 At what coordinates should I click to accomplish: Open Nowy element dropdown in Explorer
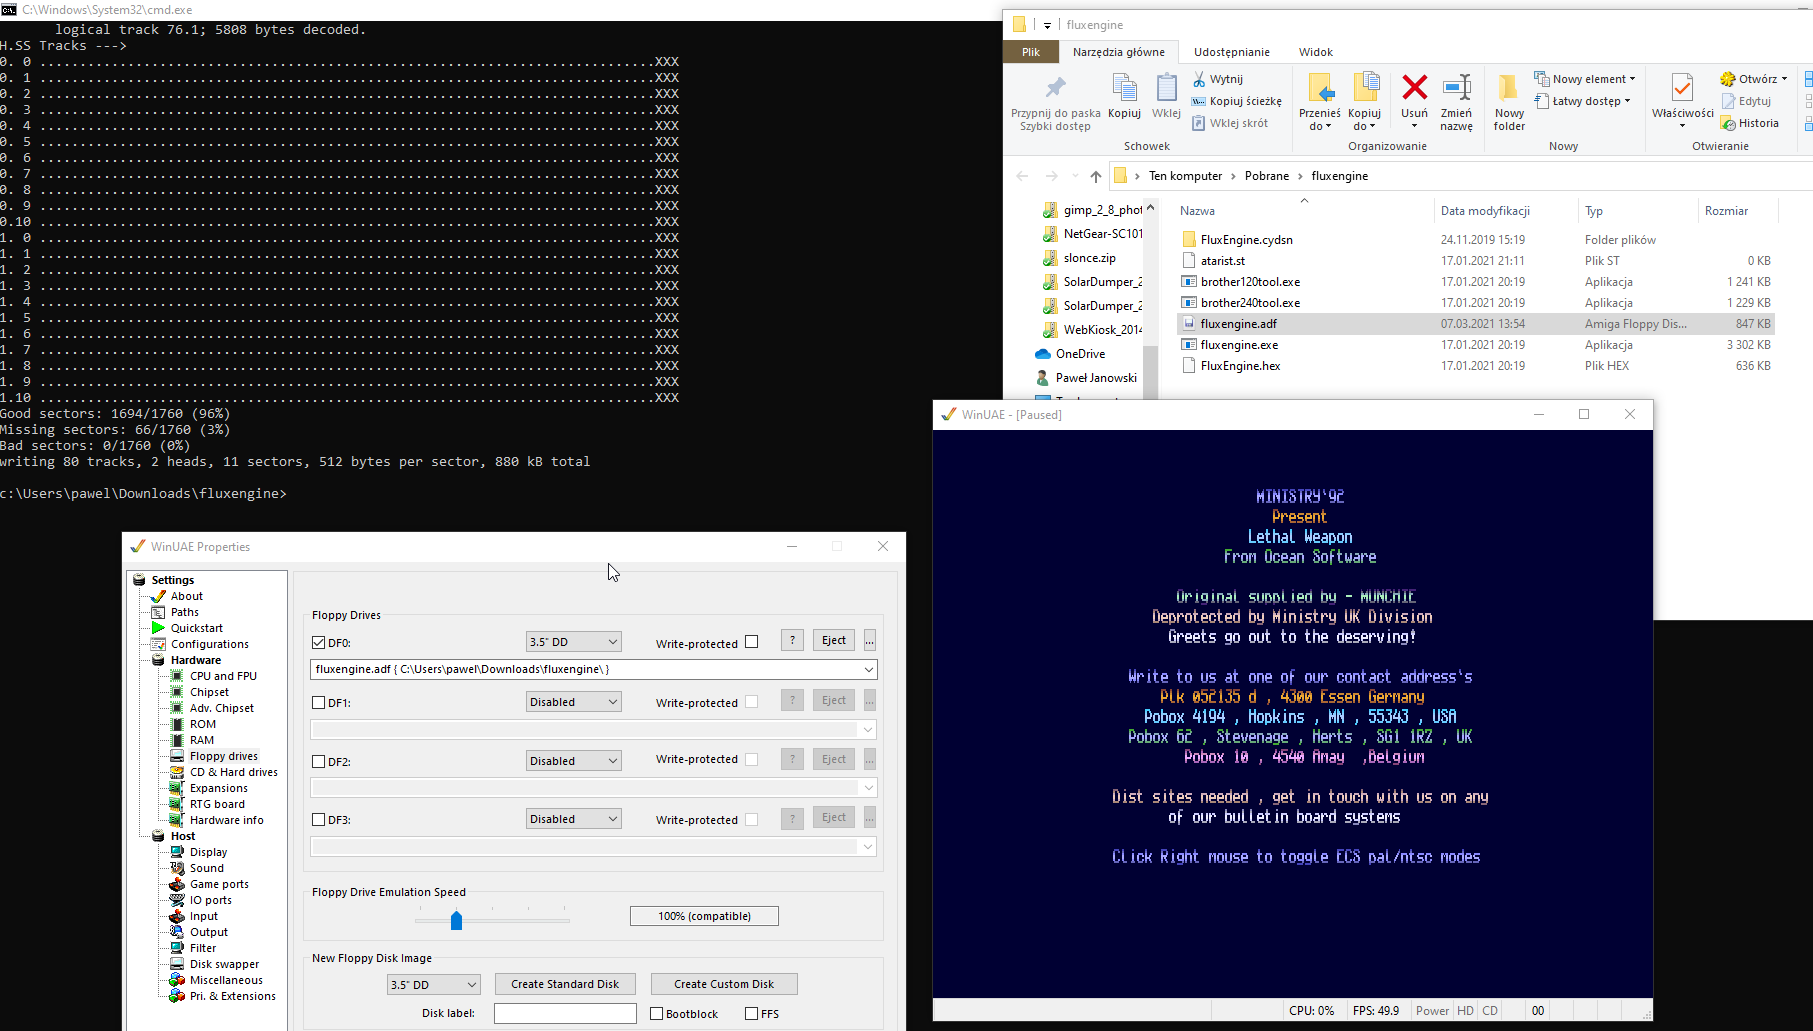[x=1586, y=79]
